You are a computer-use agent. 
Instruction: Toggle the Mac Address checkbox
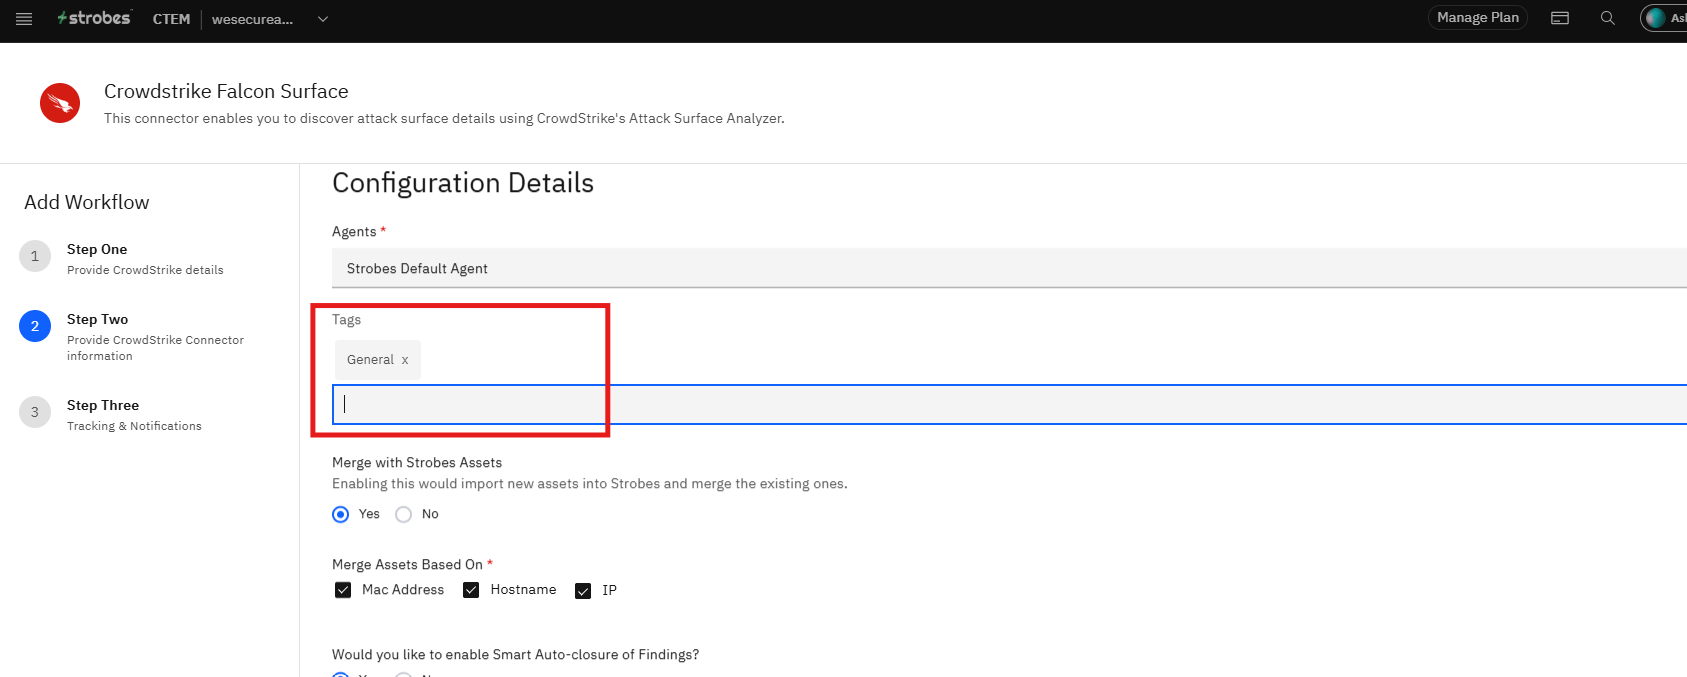coord(343,590)
